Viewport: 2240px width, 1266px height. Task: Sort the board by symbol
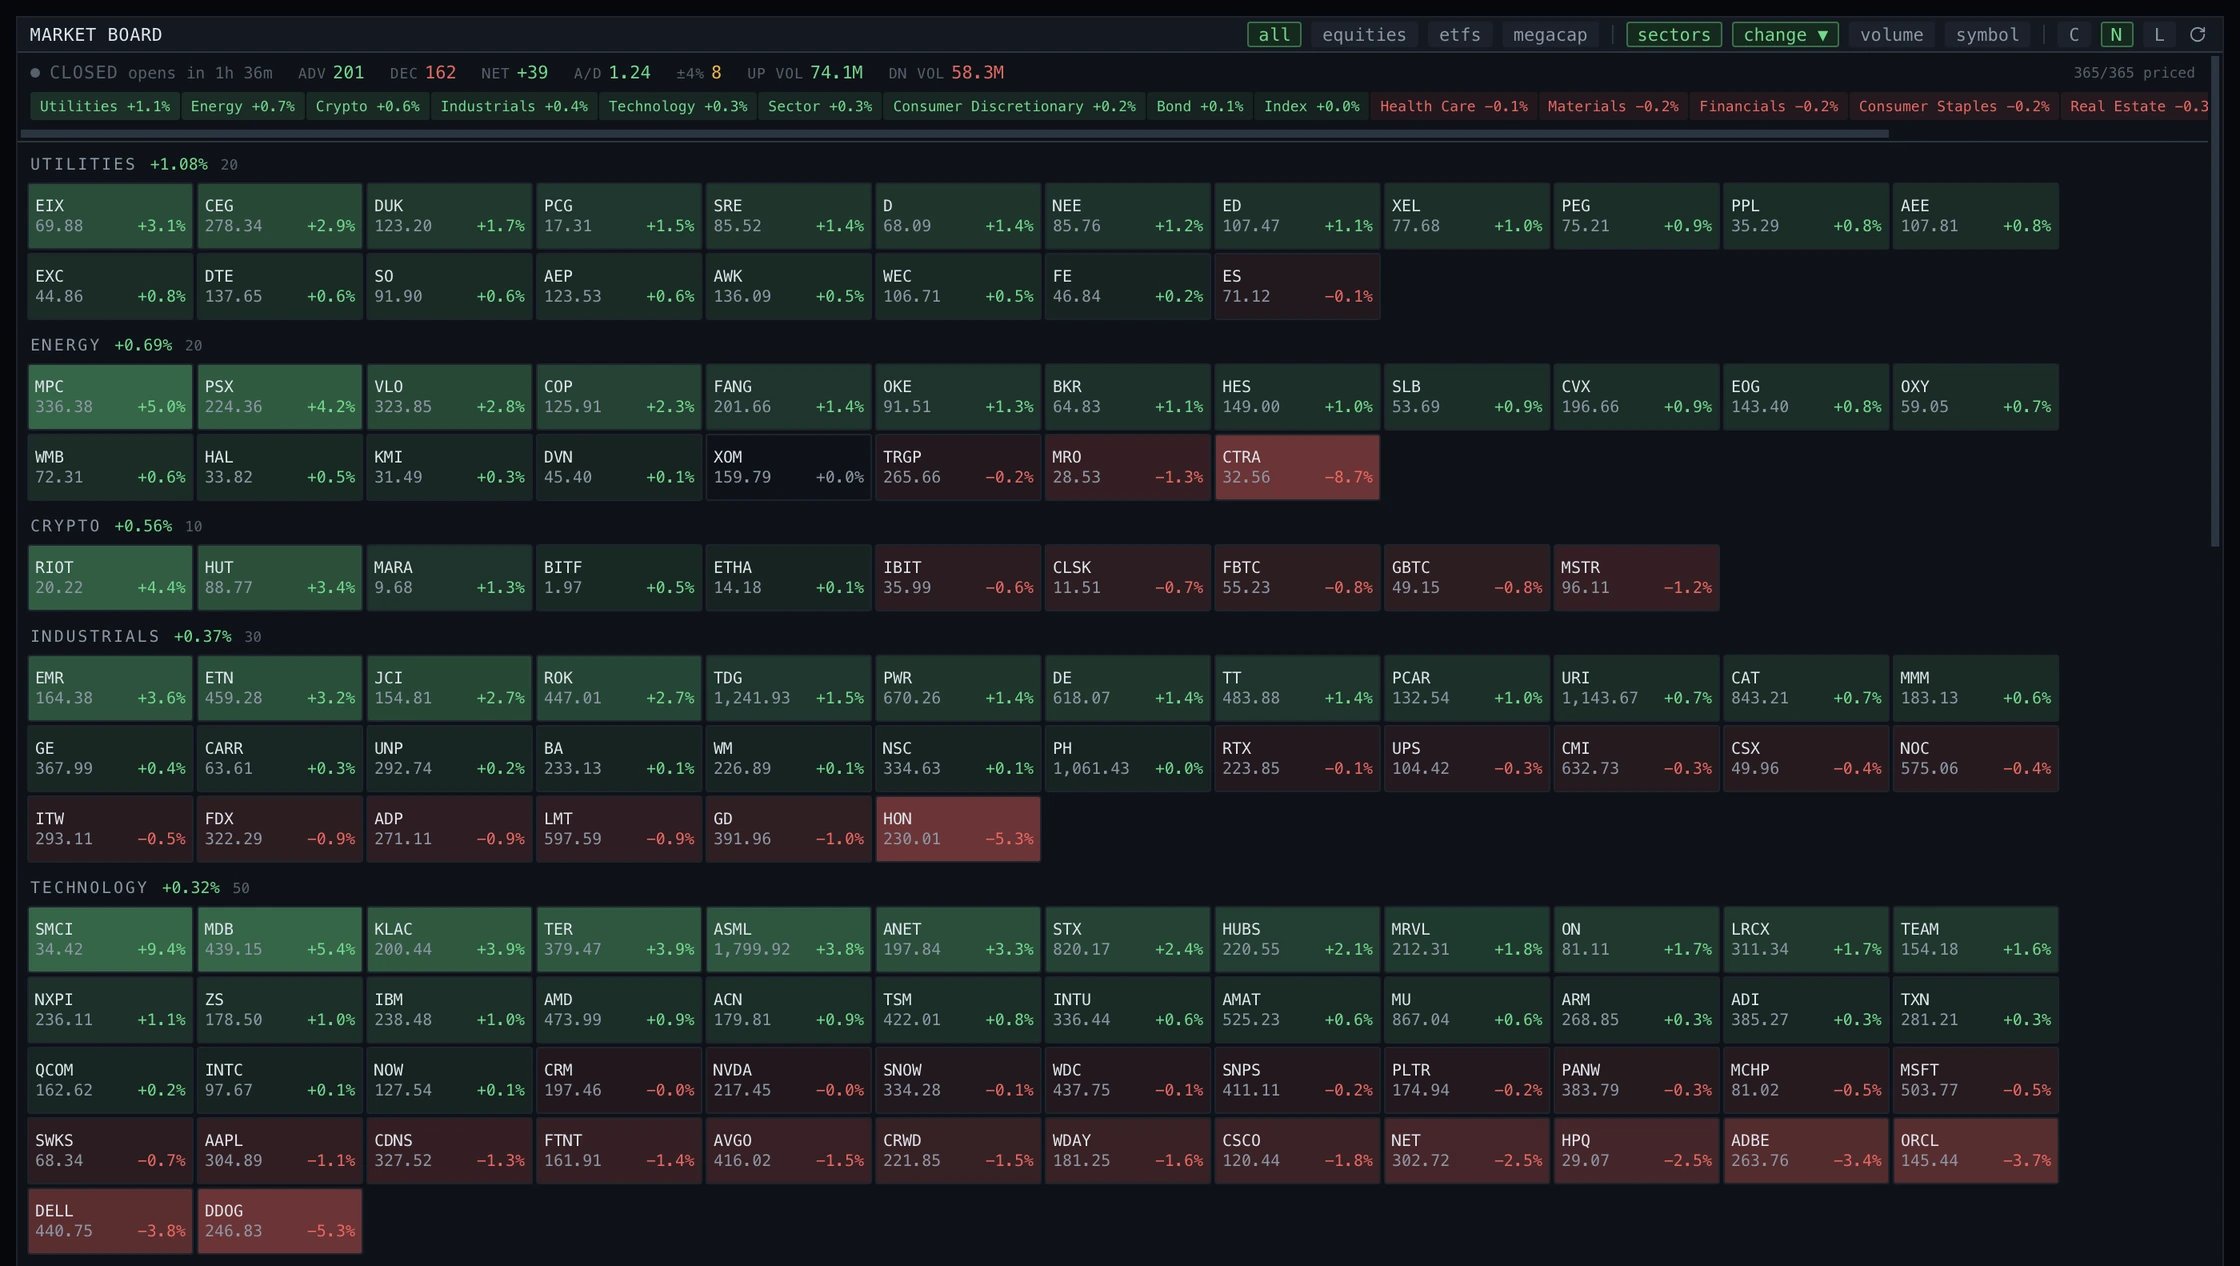coord(1987,35)
